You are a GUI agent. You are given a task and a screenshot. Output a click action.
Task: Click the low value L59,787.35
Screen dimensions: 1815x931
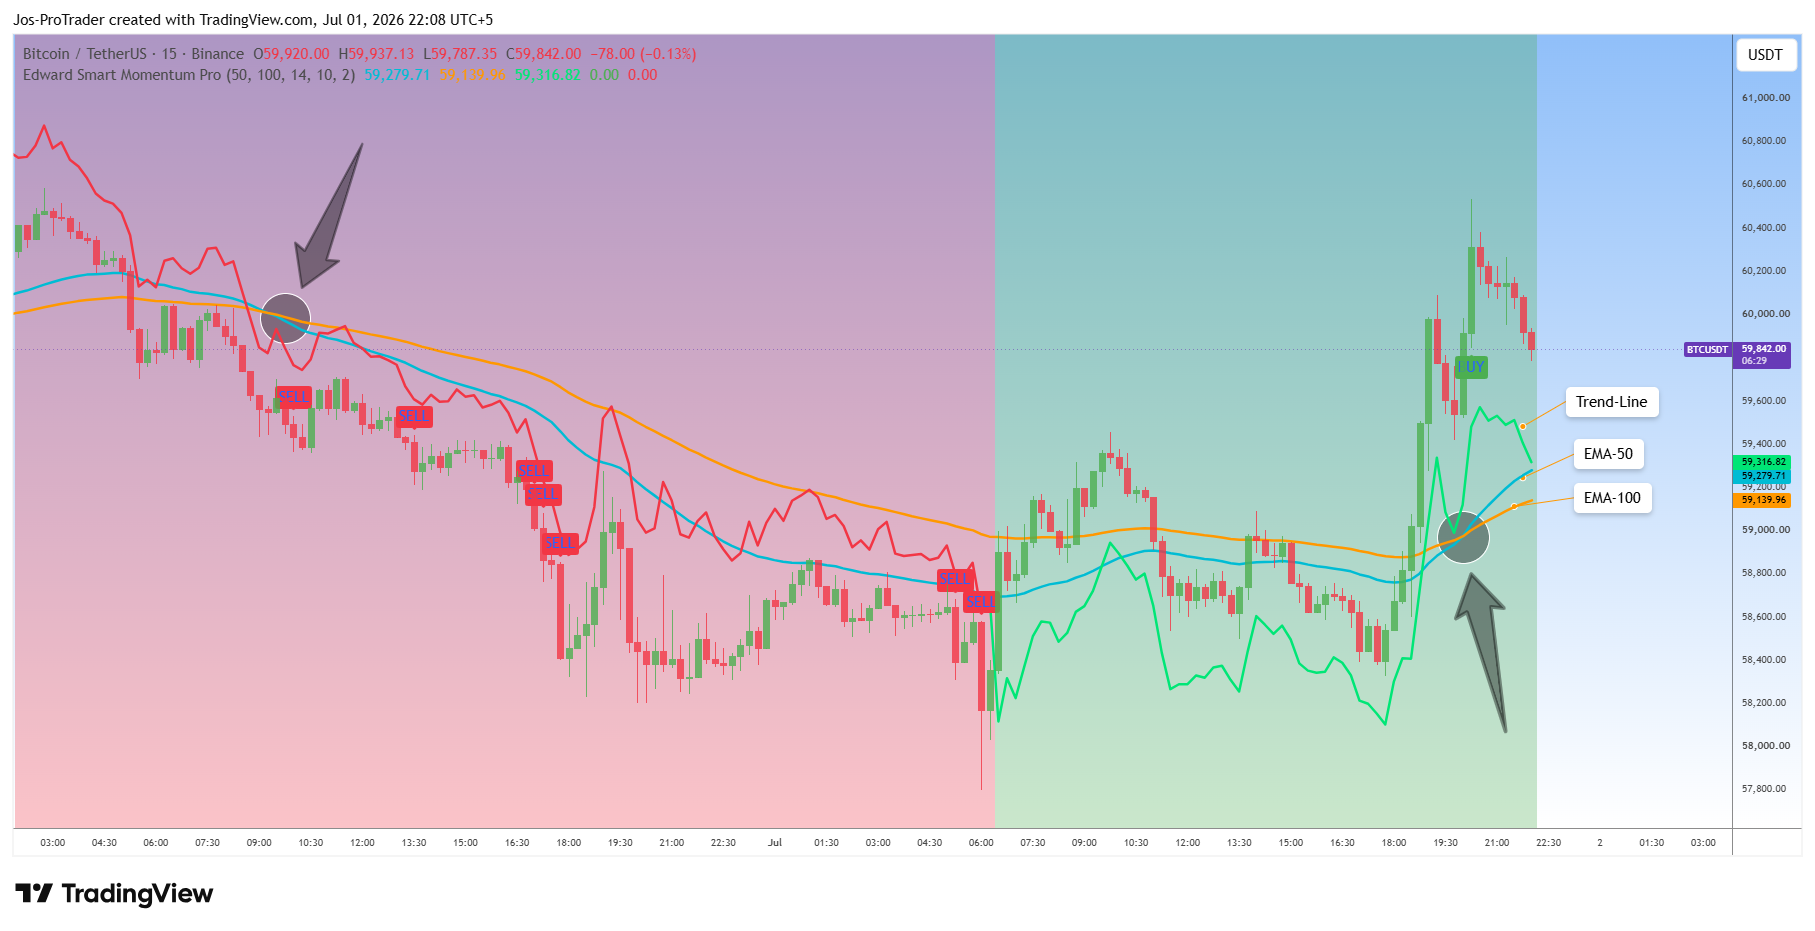pos(460,54)
